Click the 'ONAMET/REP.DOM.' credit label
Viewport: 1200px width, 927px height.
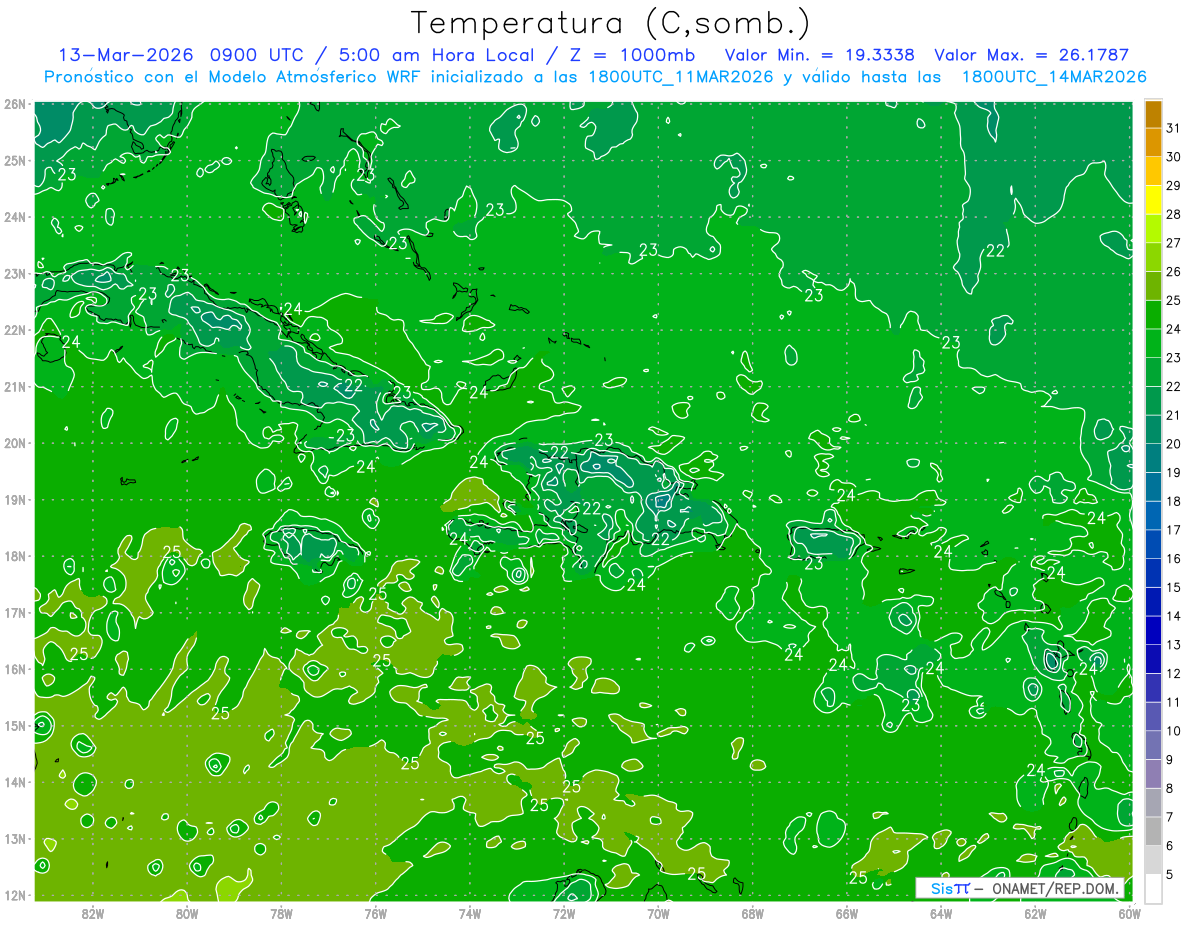1055,888
